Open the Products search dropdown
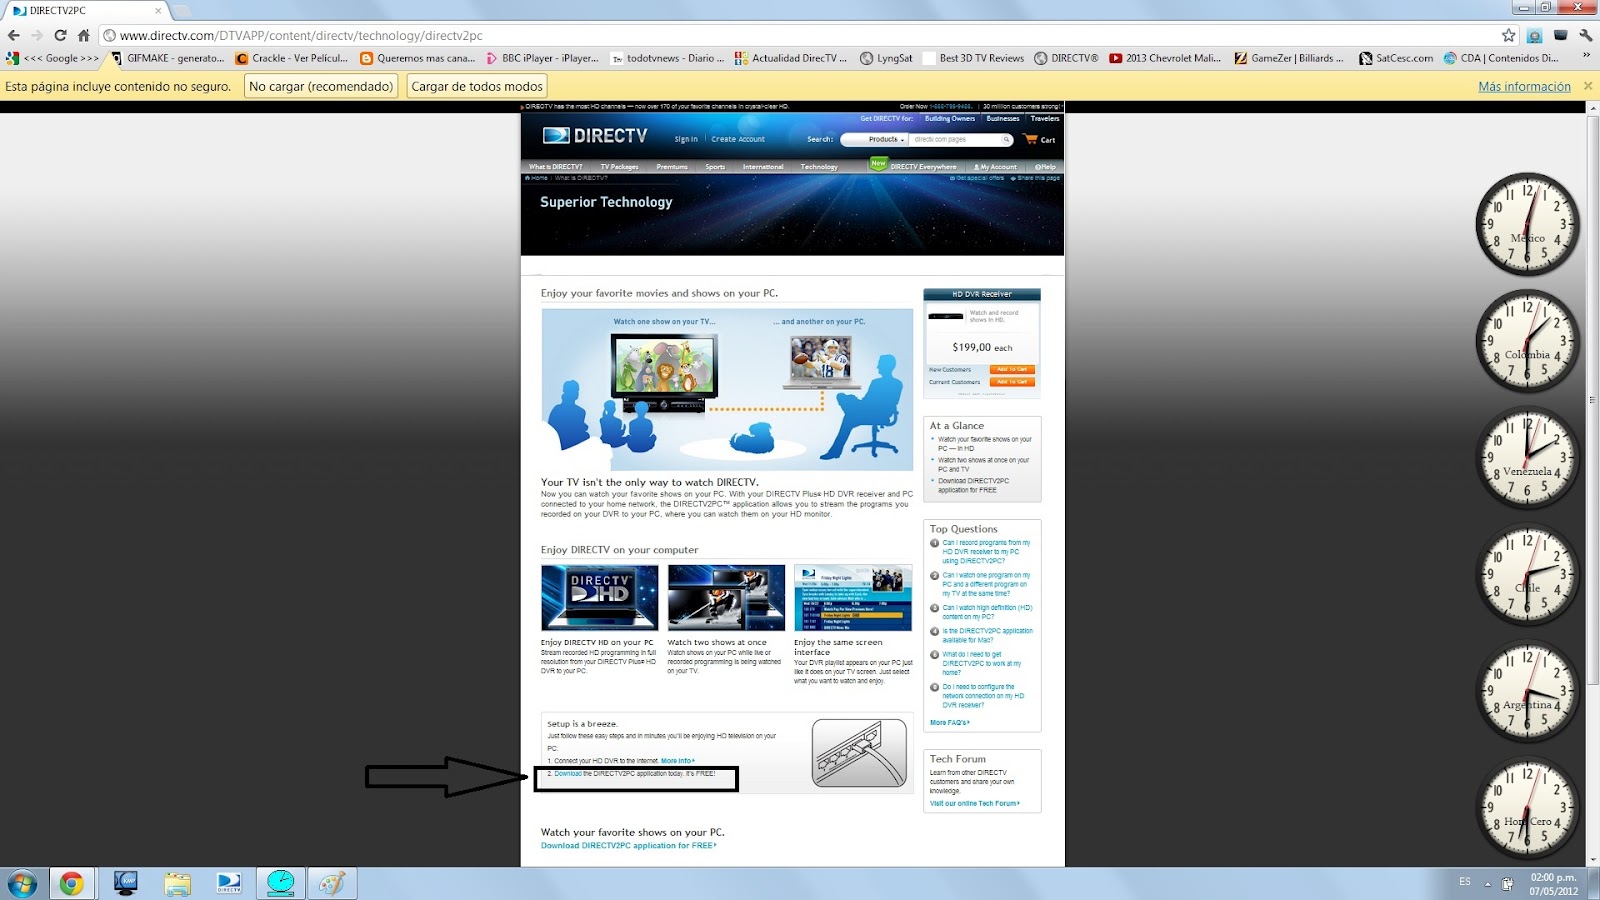The width and height of the screenshot is (1600, 900). tap(884, 140)
